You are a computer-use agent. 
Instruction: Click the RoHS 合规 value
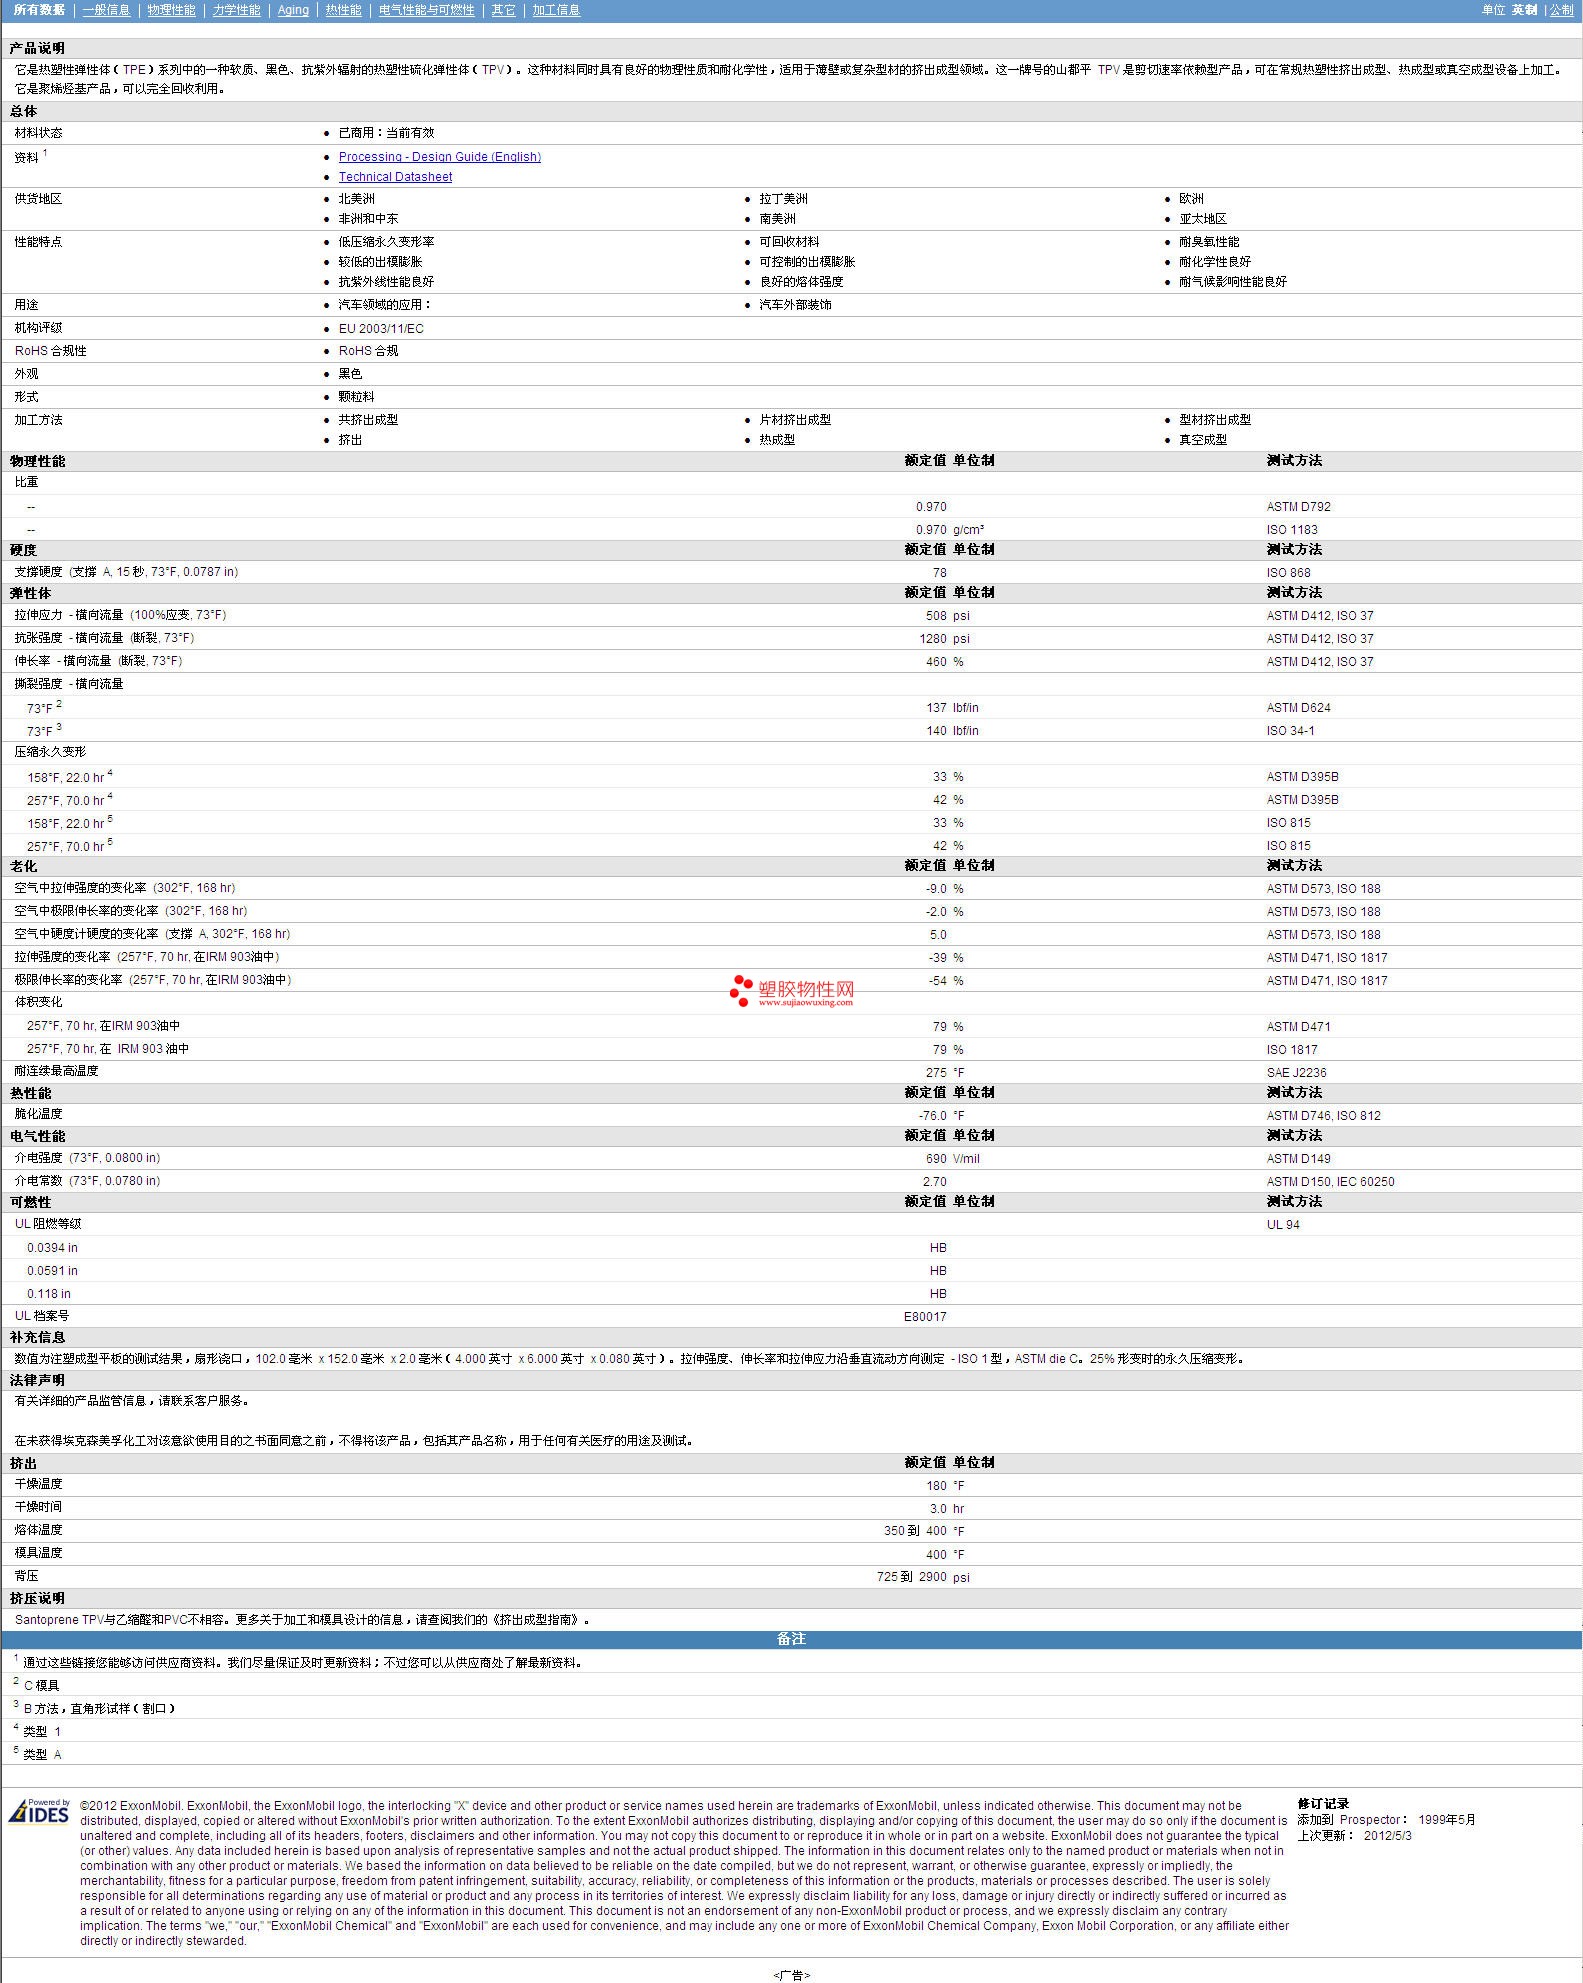(368, 351)
